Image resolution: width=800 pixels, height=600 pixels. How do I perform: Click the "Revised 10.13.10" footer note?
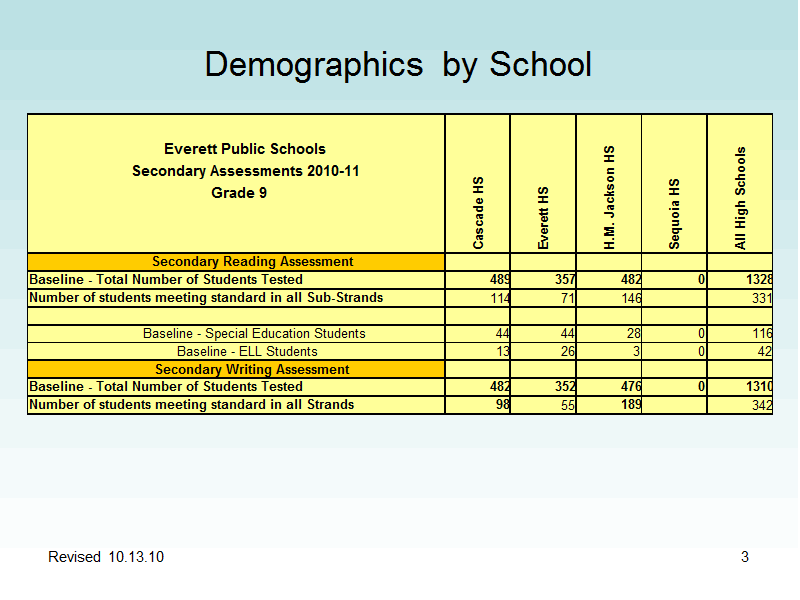tap(106, 557)
